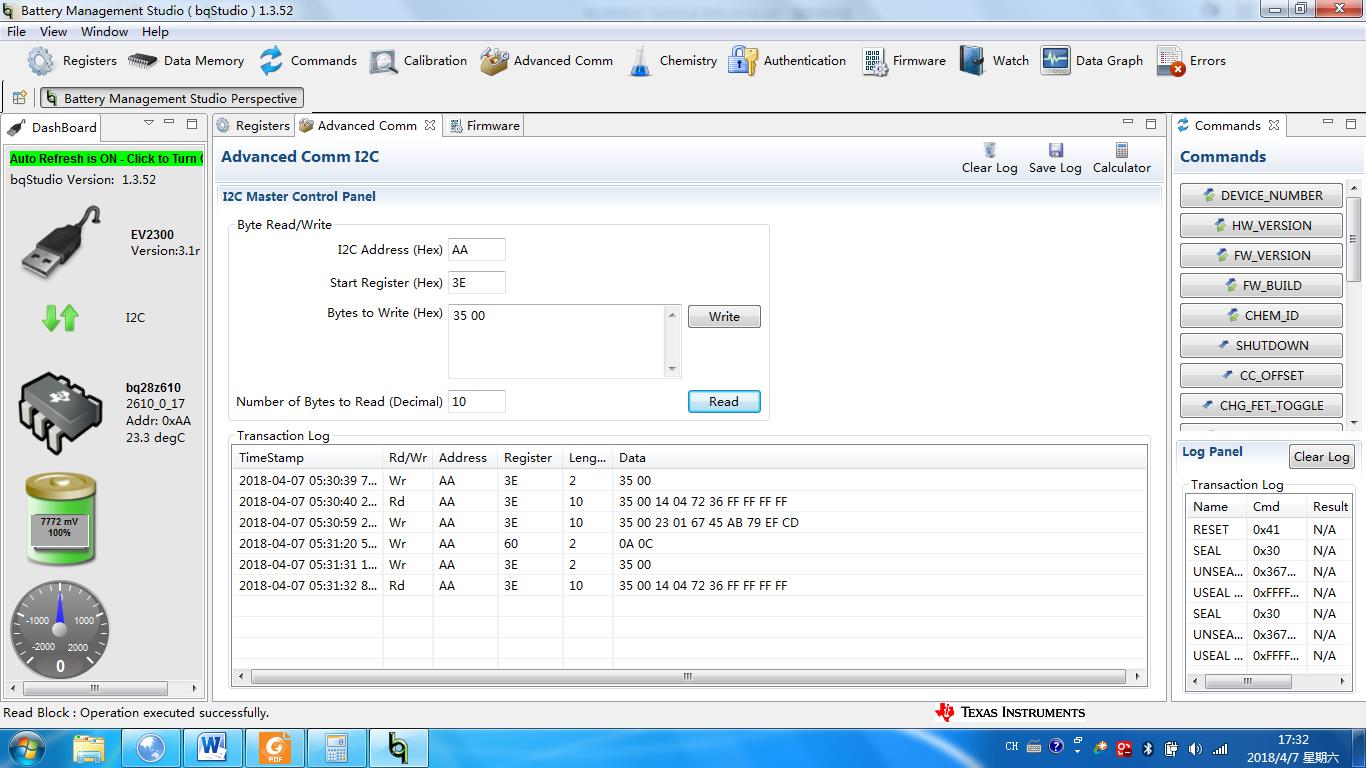Image resolution: width=1366 pixels, height=768 pixels.
Task: Maximize the Commands panel
Action: pyautogui.click(x=1351, y=123)
